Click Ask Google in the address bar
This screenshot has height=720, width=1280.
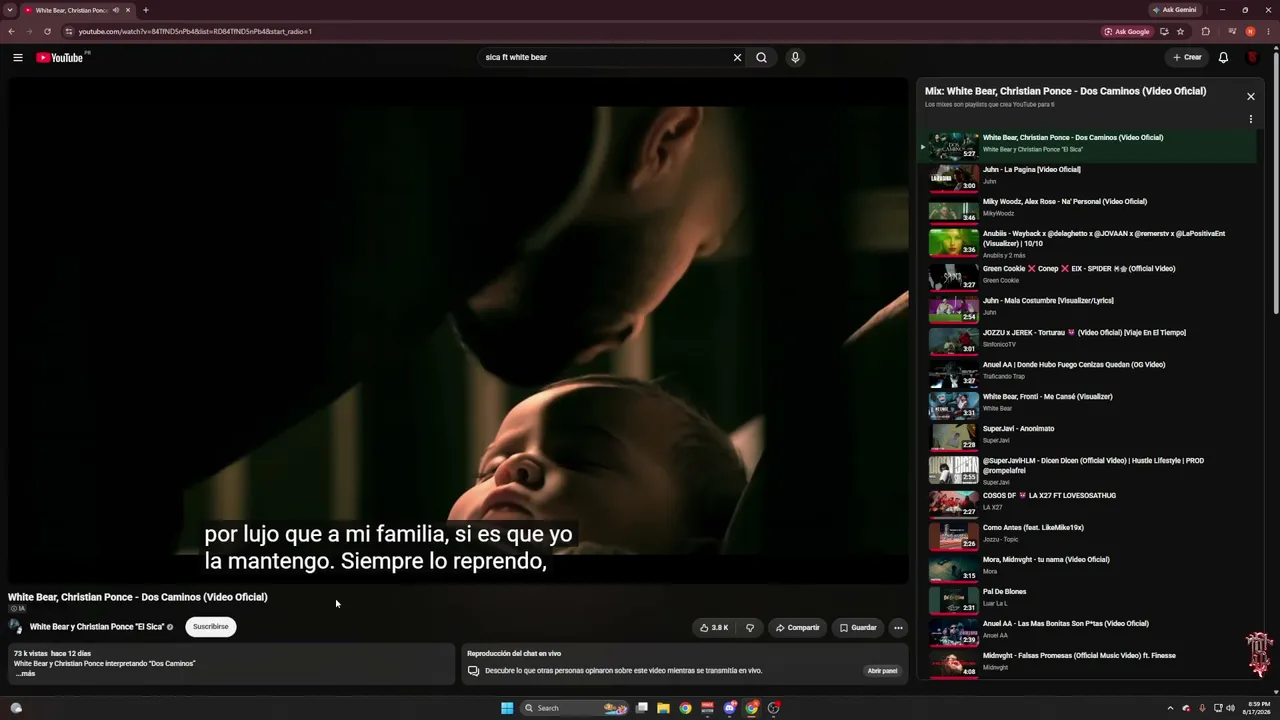click(1127, 31)
